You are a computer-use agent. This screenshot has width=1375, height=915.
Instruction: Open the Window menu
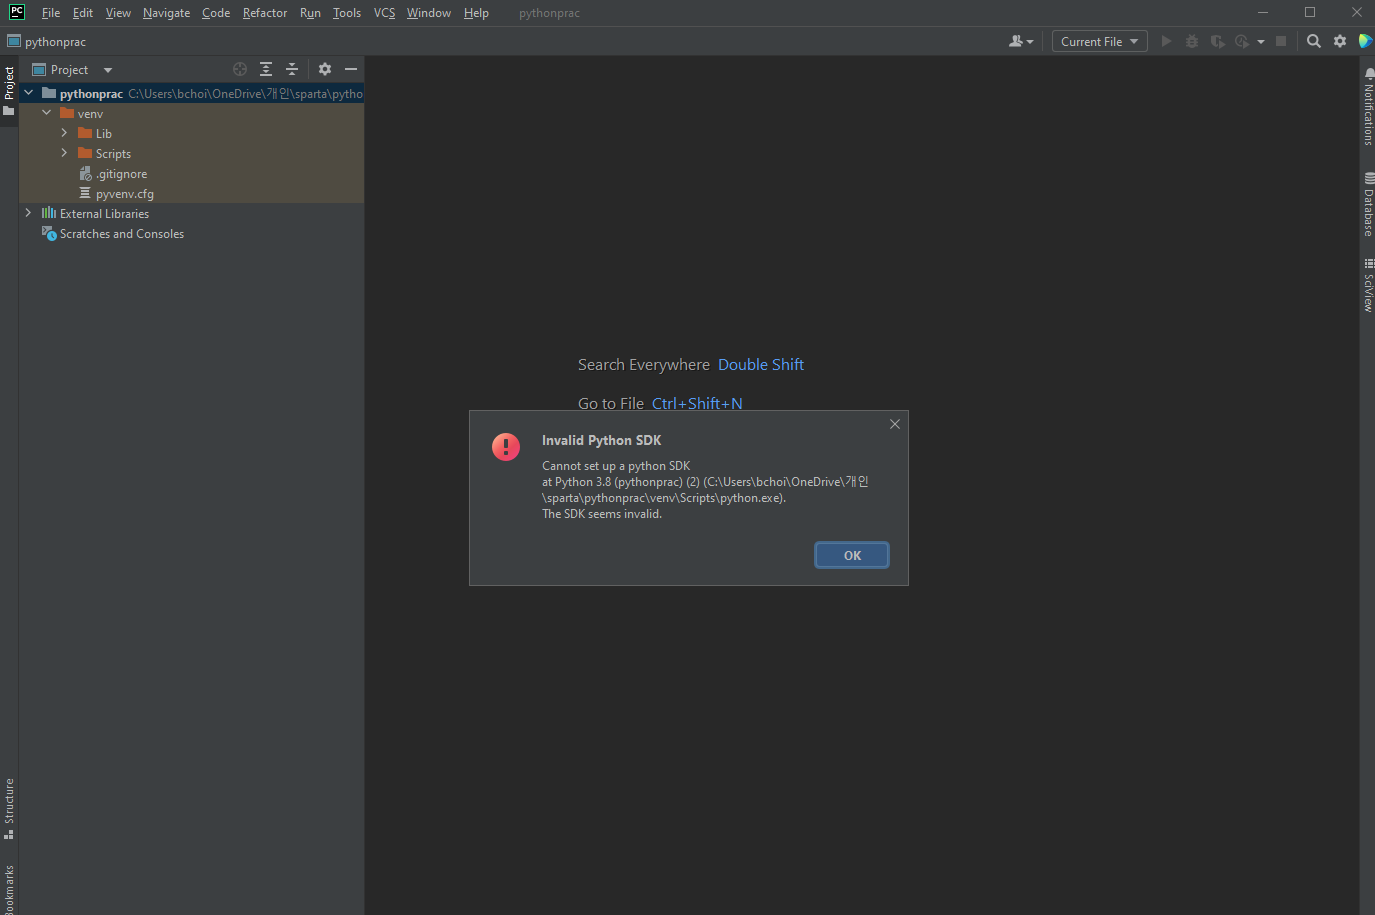click(x=429, y=13)
